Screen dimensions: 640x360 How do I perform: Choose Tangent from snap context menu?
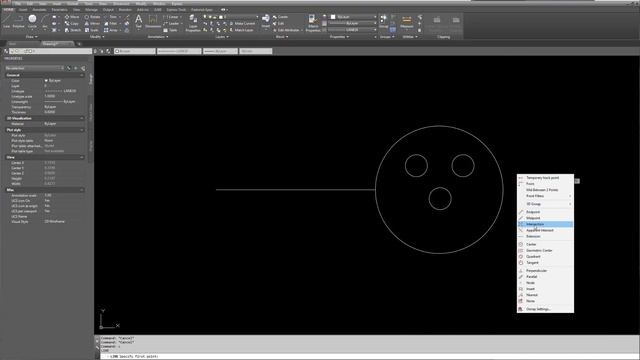coord(545,262)
